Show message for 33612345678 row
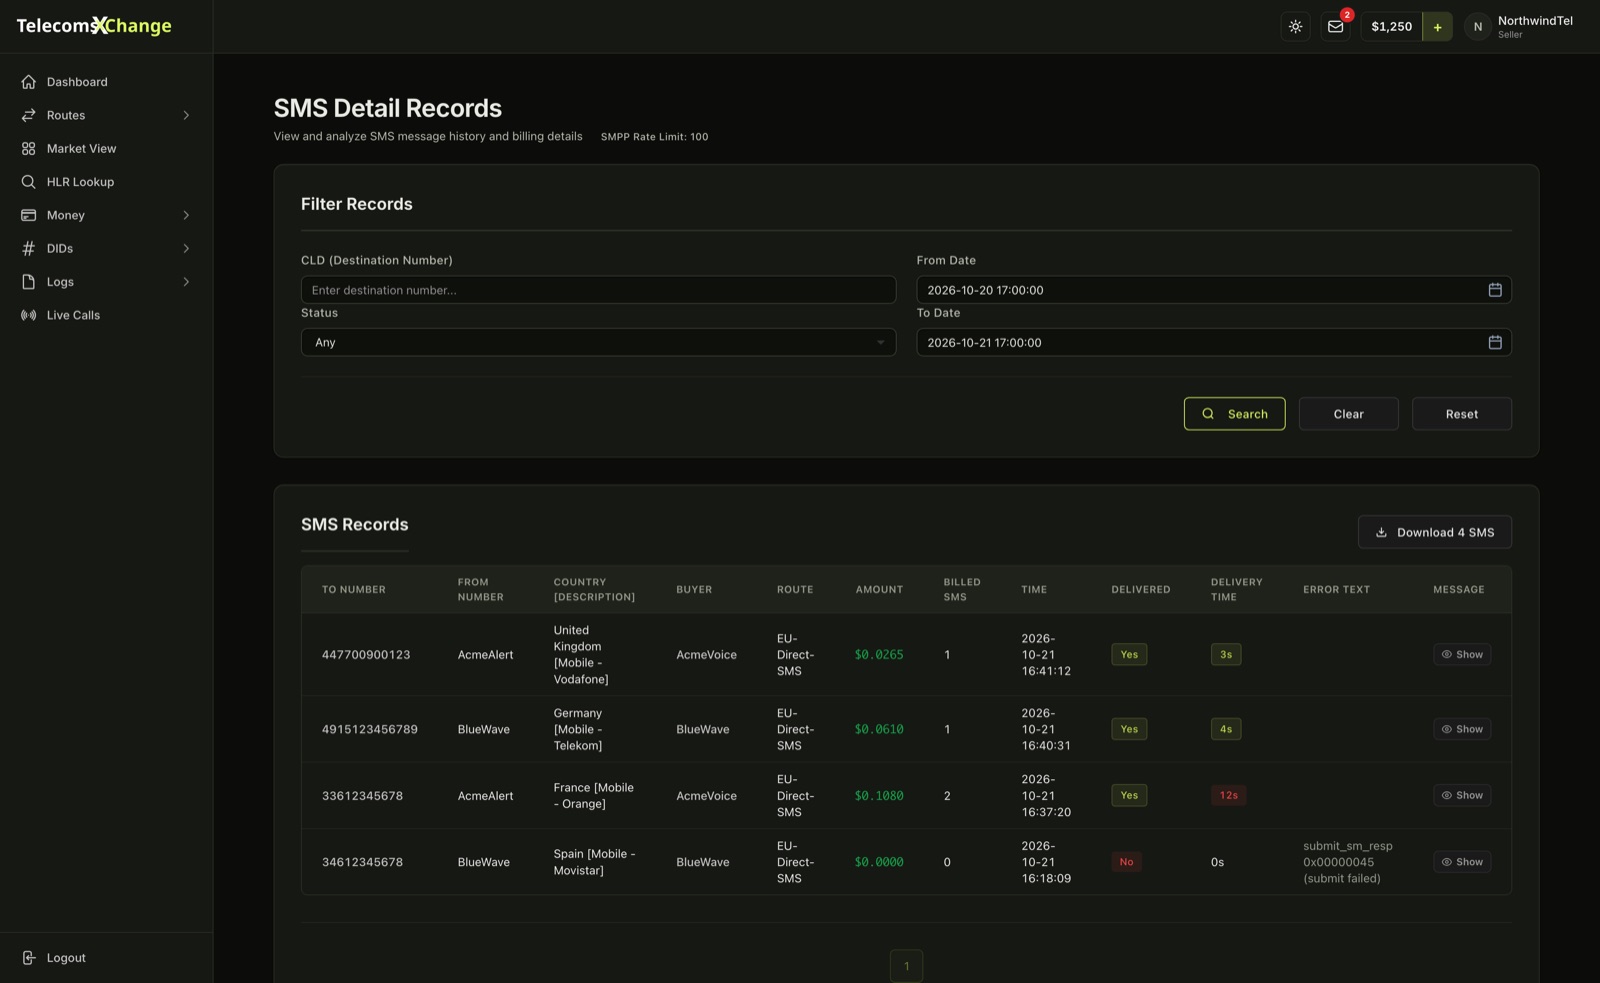The height and width of the screenshot is (983, 1600). (1462, 795)
